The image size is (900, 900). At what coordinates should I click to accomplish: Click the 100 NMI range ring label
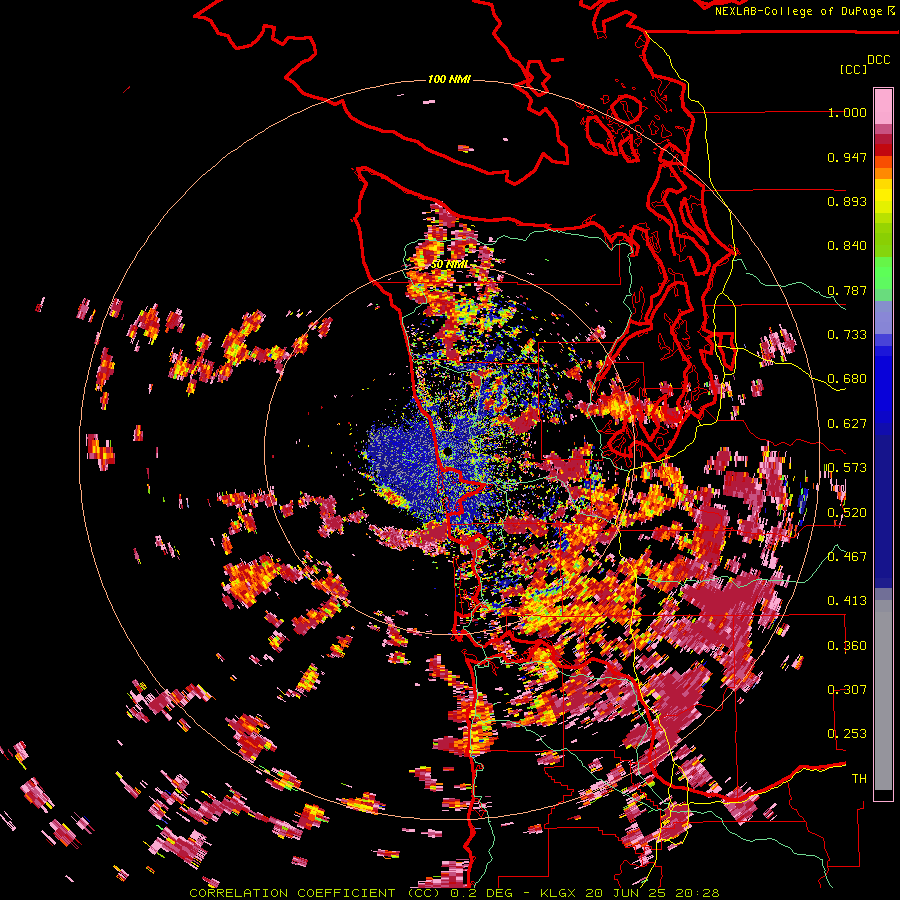pos(449,79)
